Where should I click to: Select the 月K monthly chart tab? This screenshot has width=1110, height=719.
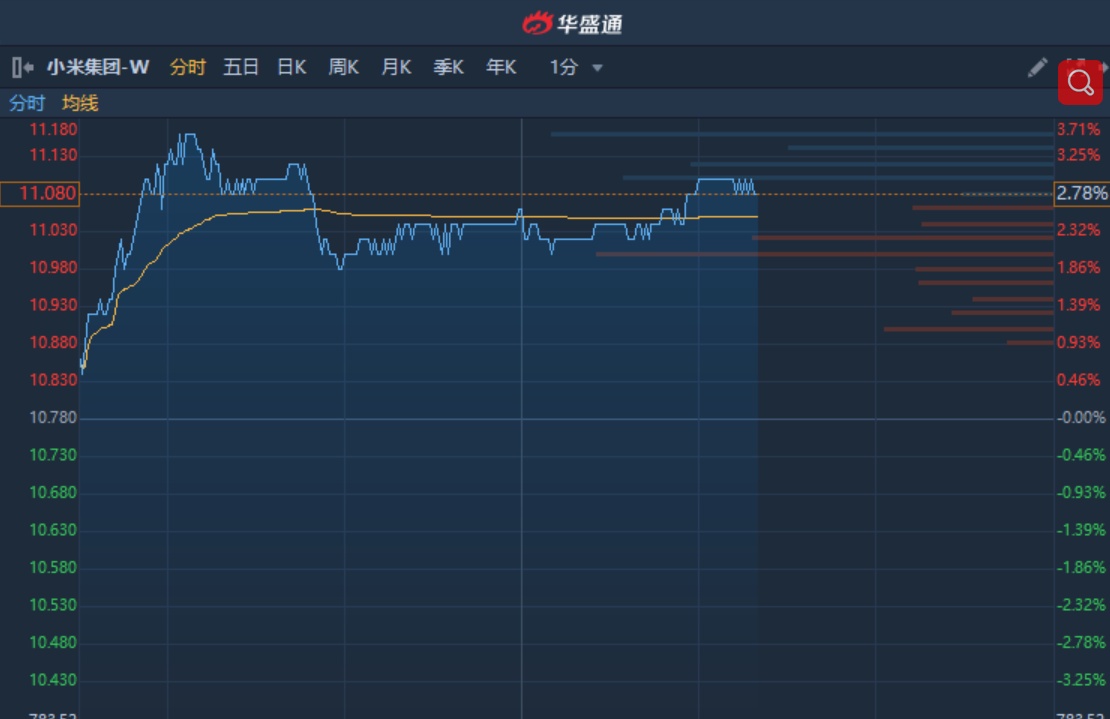coord(396,68)
